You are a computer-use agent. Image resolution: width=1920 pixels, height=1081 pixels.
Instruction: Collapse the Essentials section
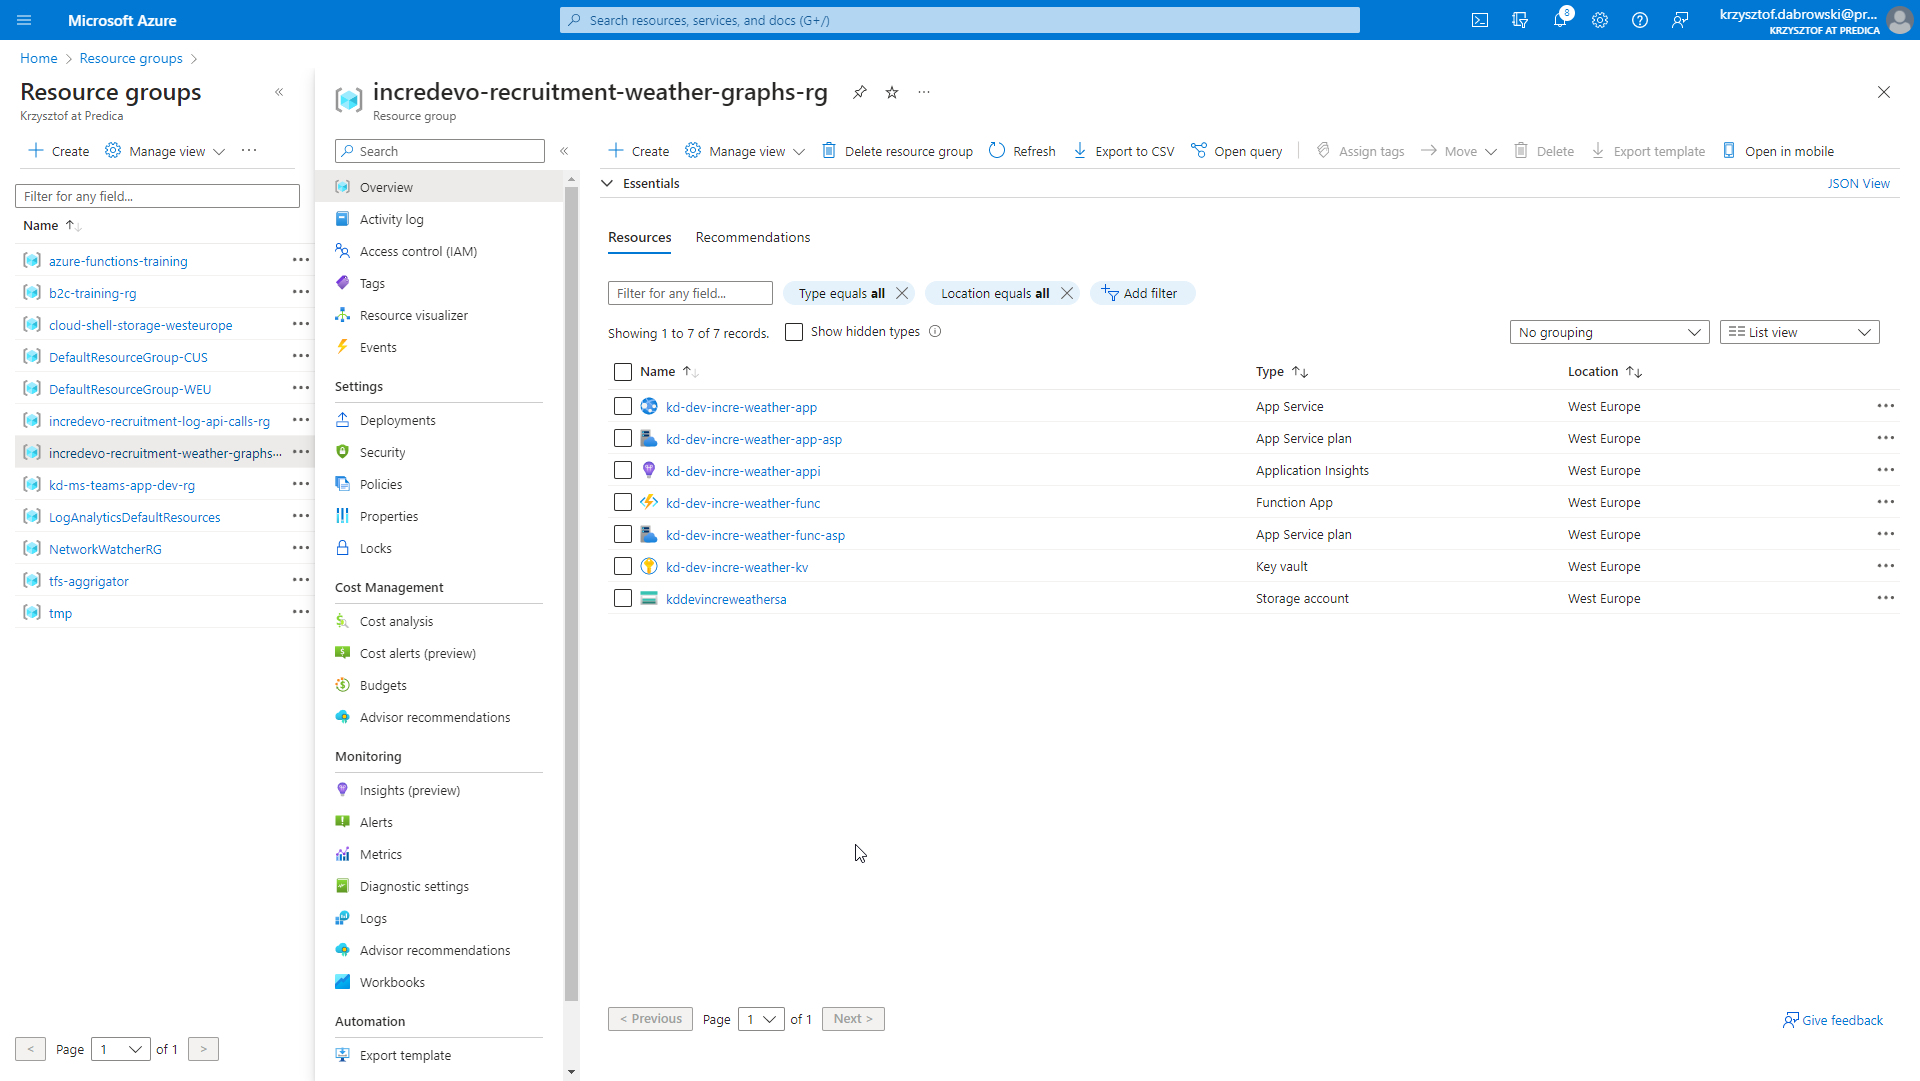pos(607,183)
